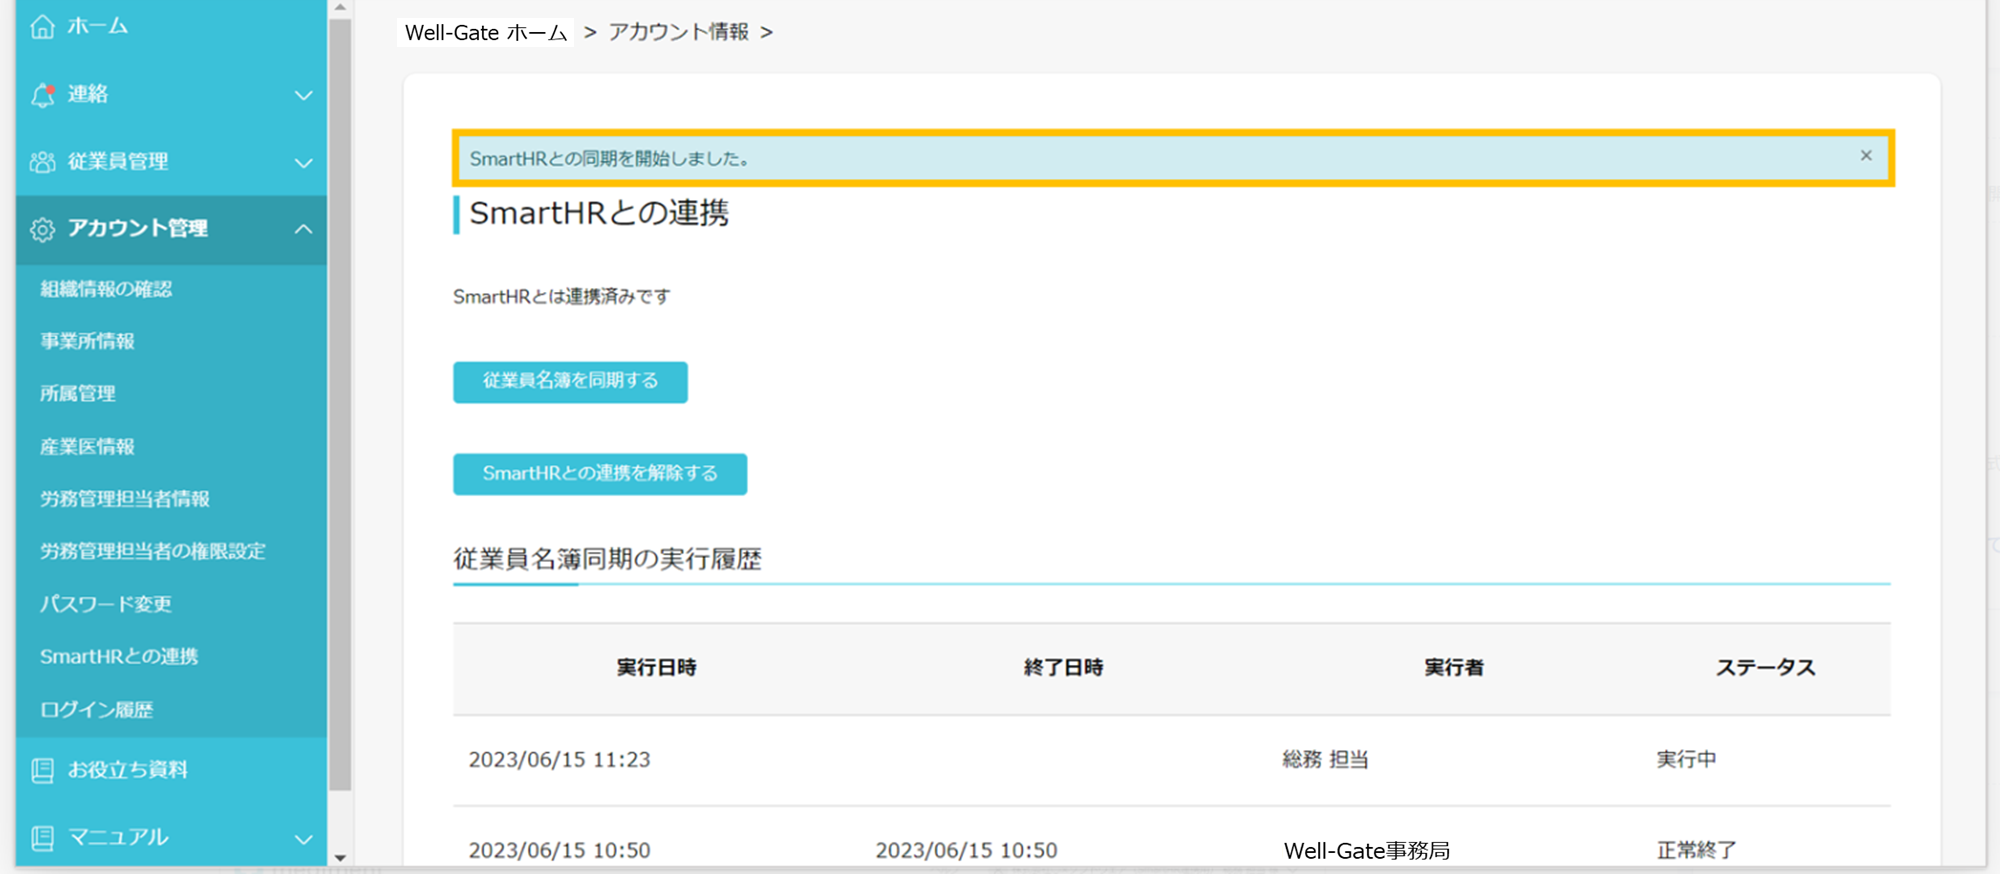
Task: Follow the Well-Gate ホーム breadcrumb link
Action: click(486, 32)
